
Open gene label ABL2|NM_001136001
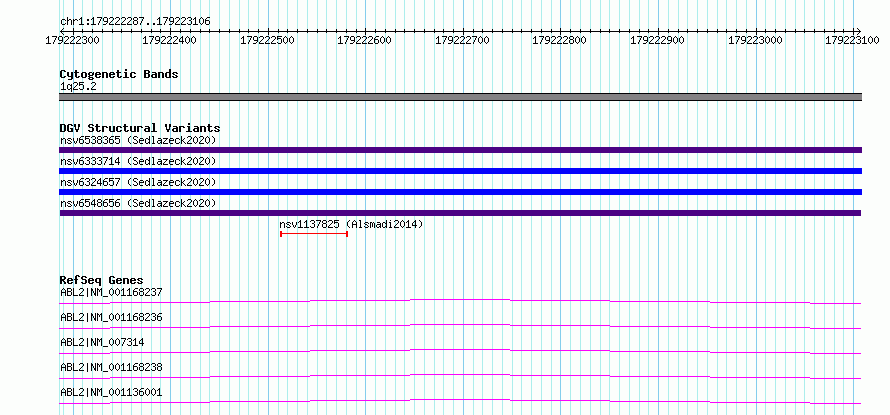[111, 393]
